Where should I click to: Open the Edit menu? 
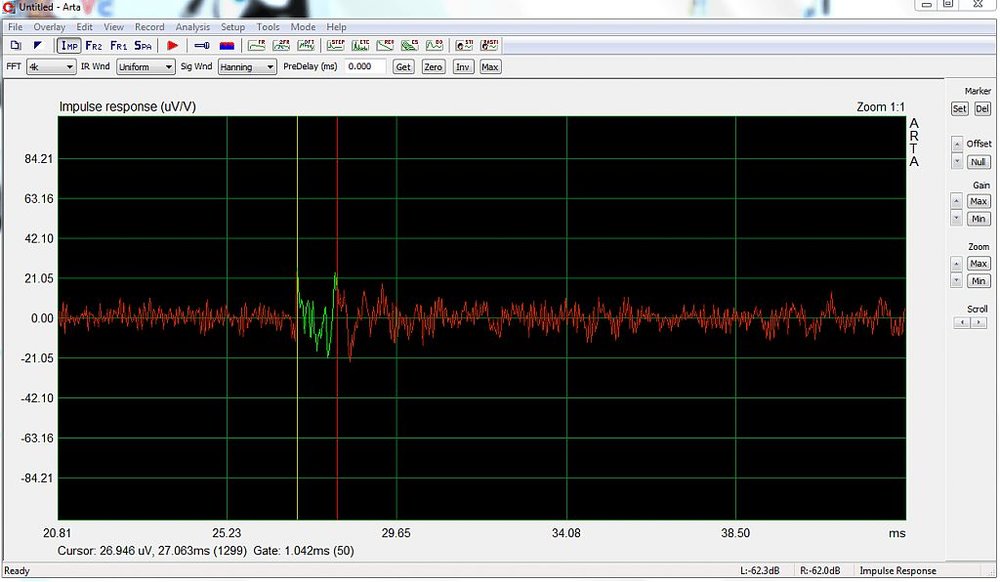(x=84, y=27)
